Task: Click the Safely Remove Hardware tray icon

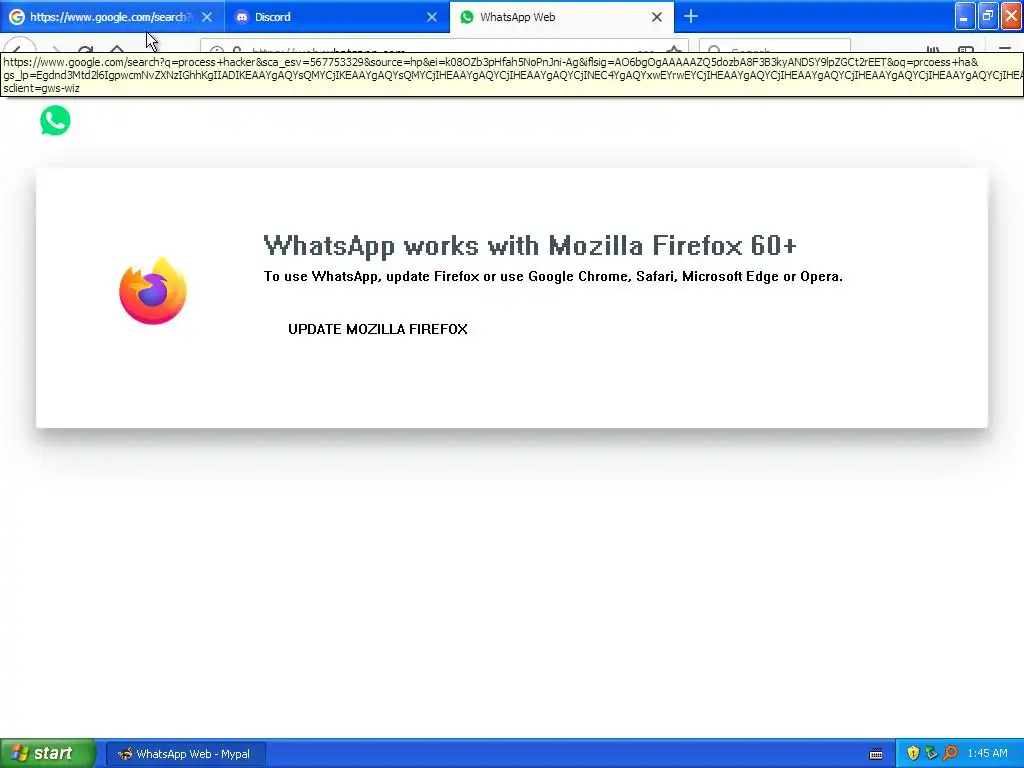Action: [x=931, y=753]
